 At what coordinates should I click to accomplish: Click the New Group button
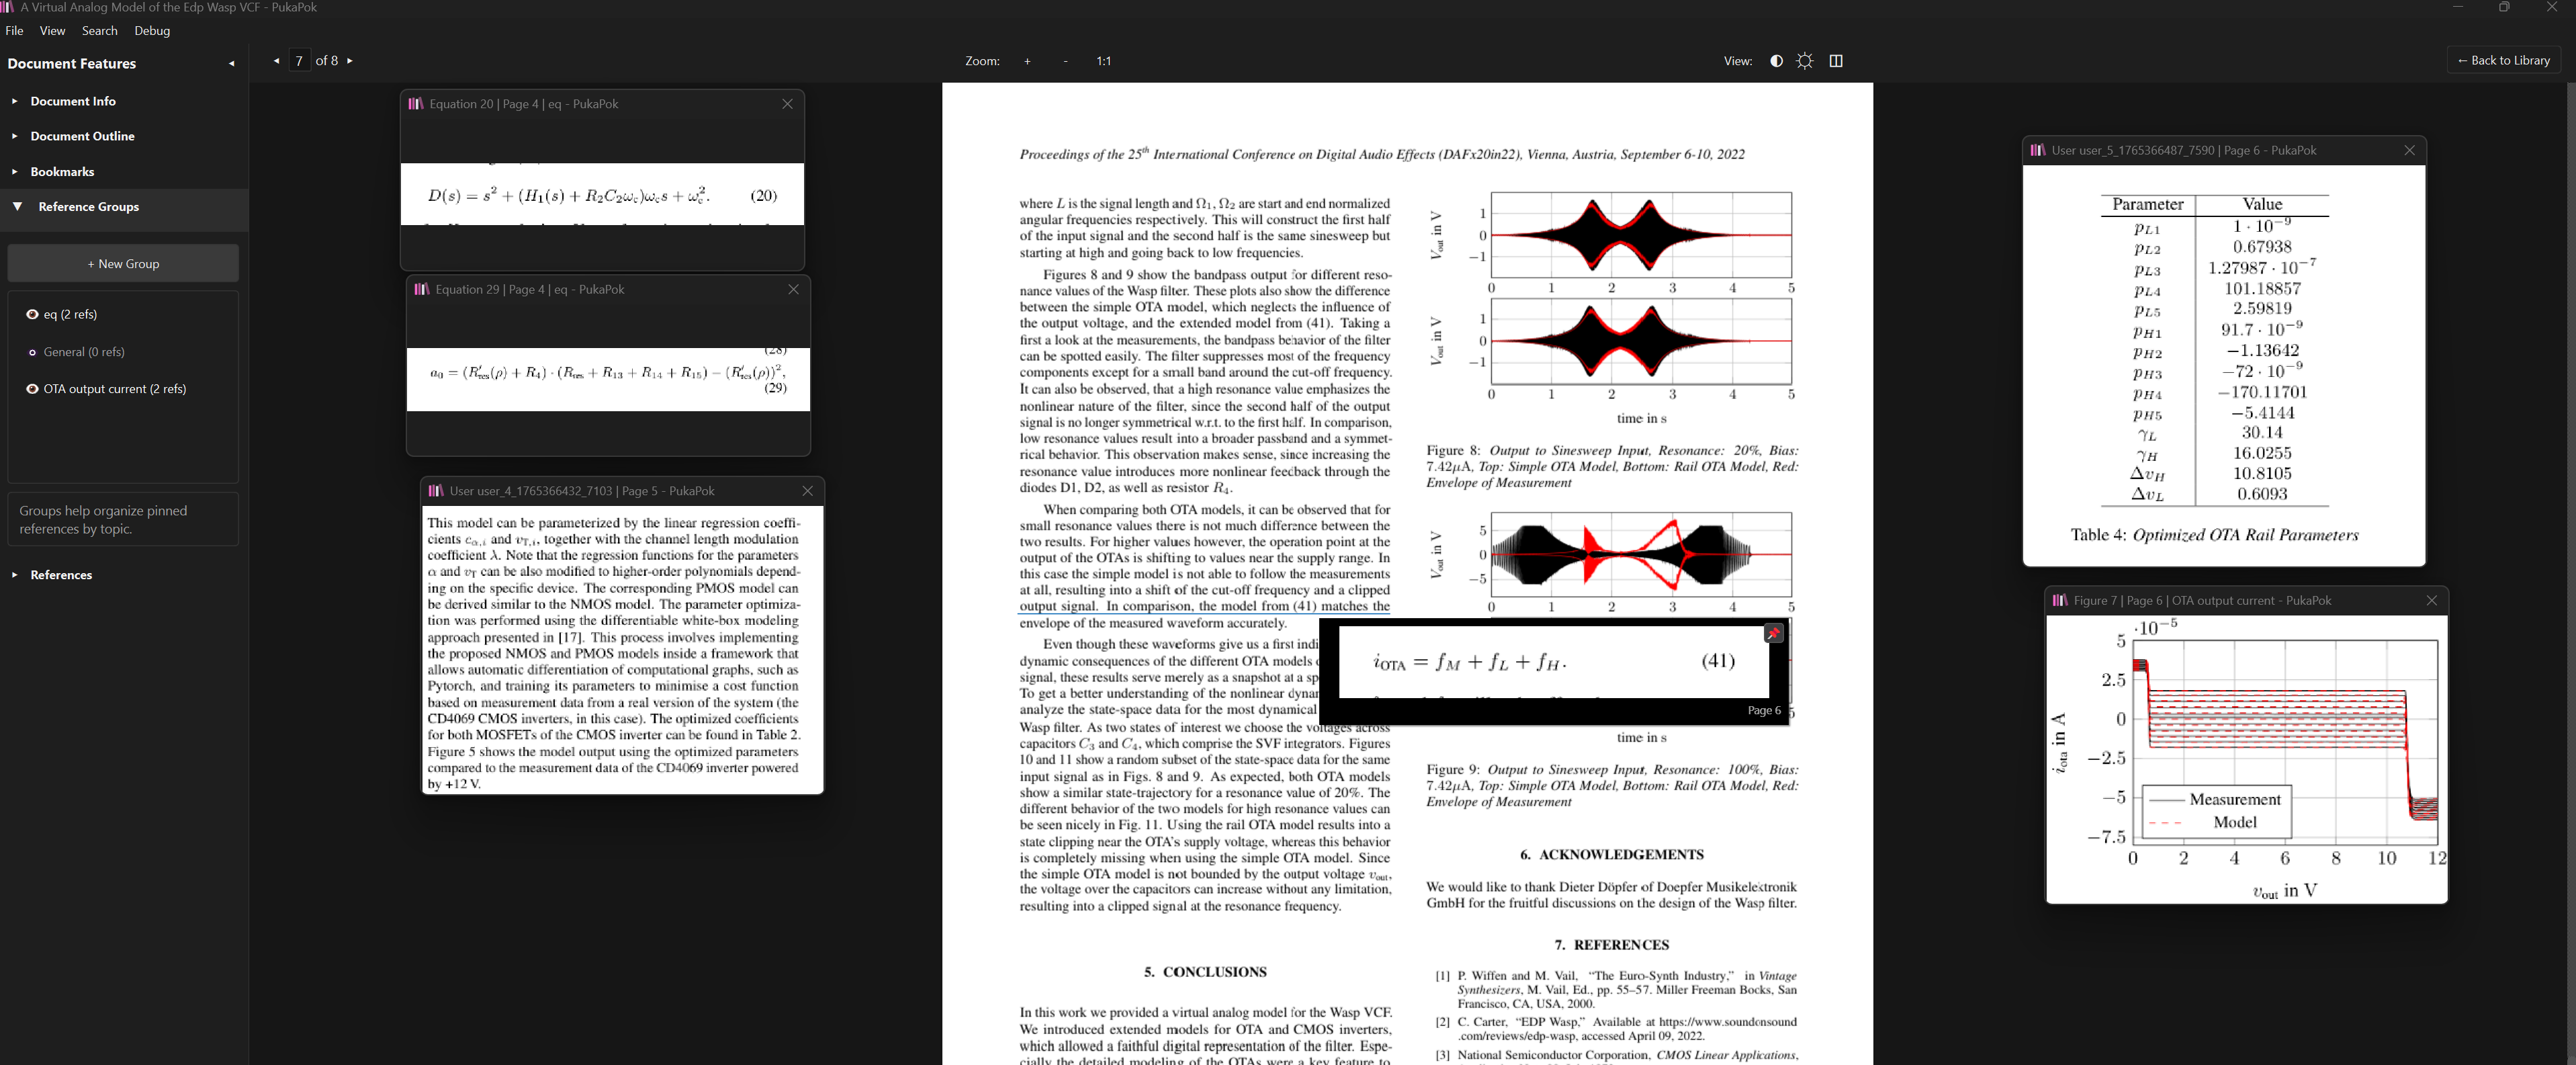(123, 264)
